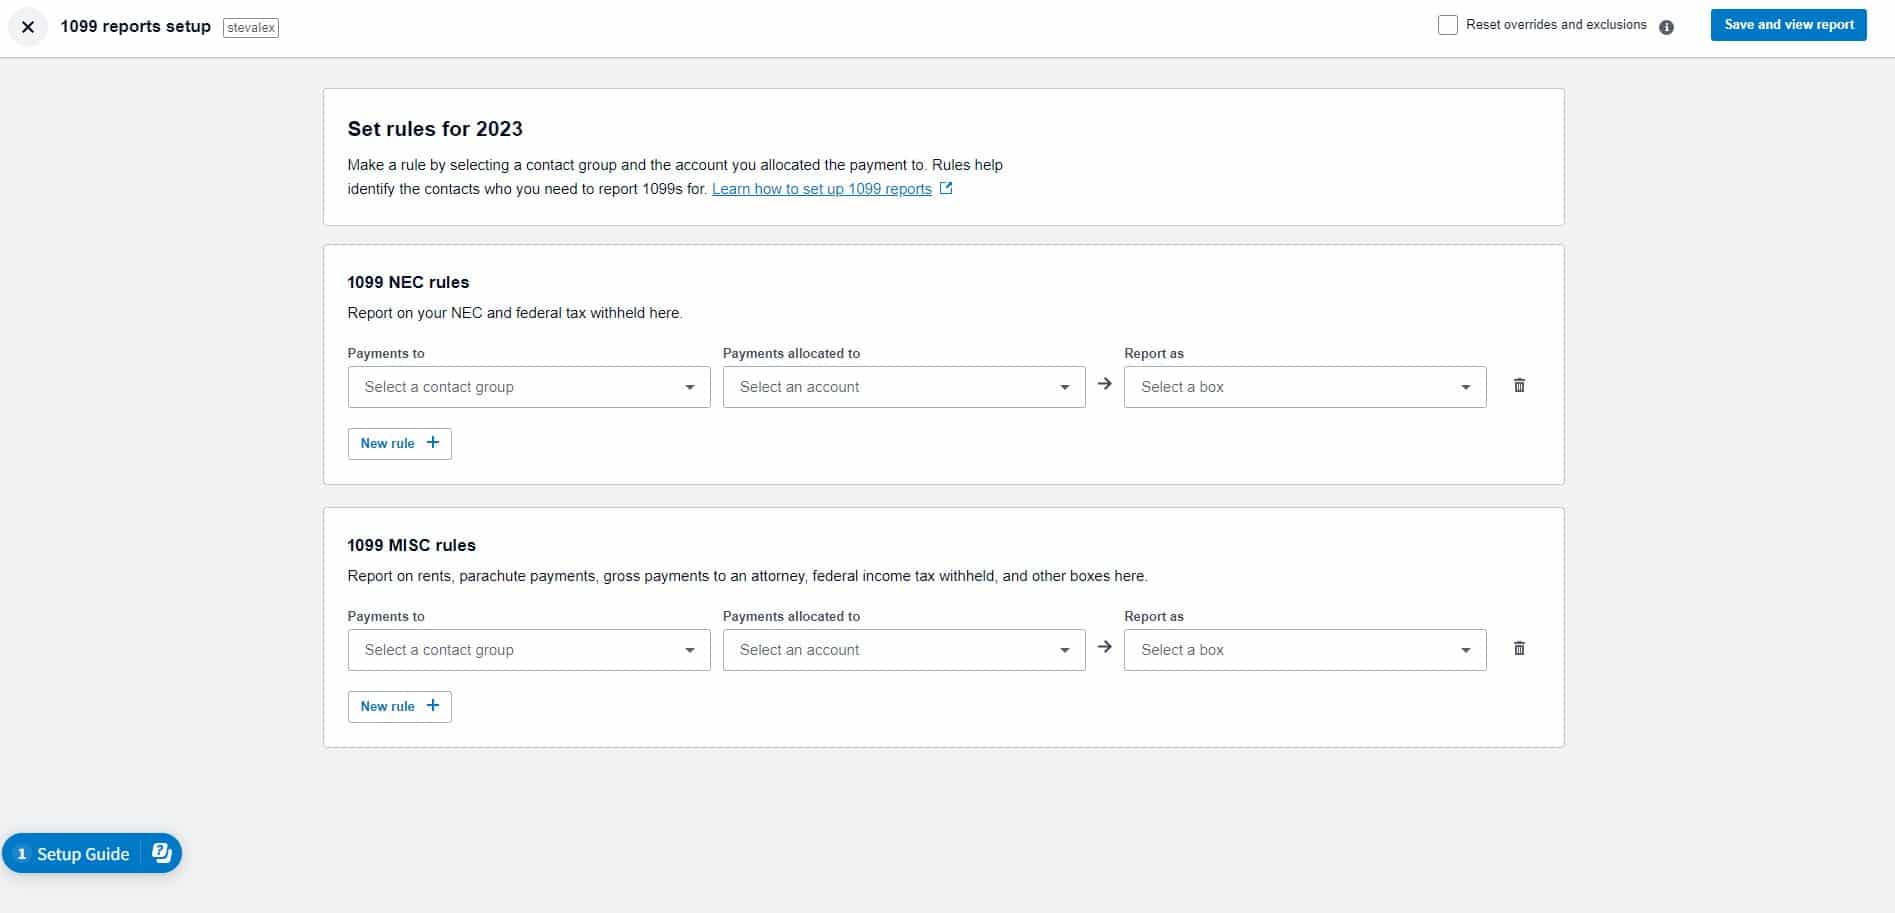Open NEC Select an account dropdown
The height and width of the screenshot is (913, 1895).
coord(904,387)
